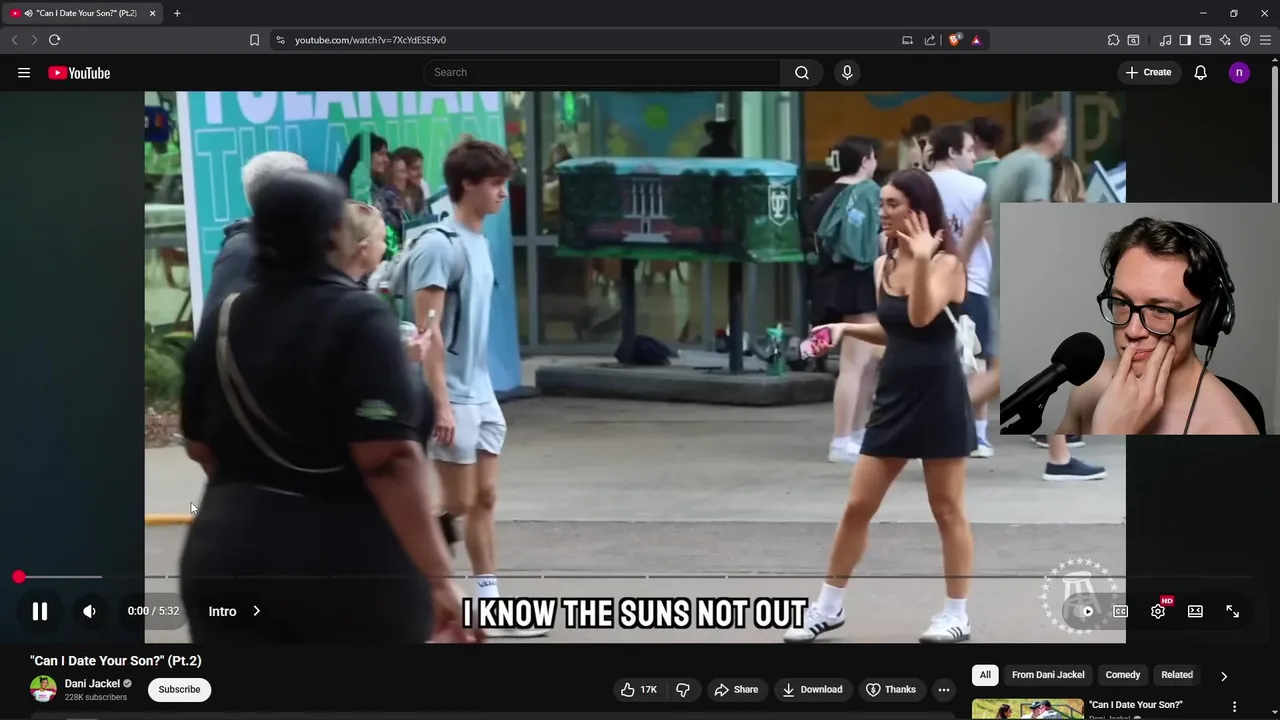Open the Dani Jackel channel name link

coord(92,684)
